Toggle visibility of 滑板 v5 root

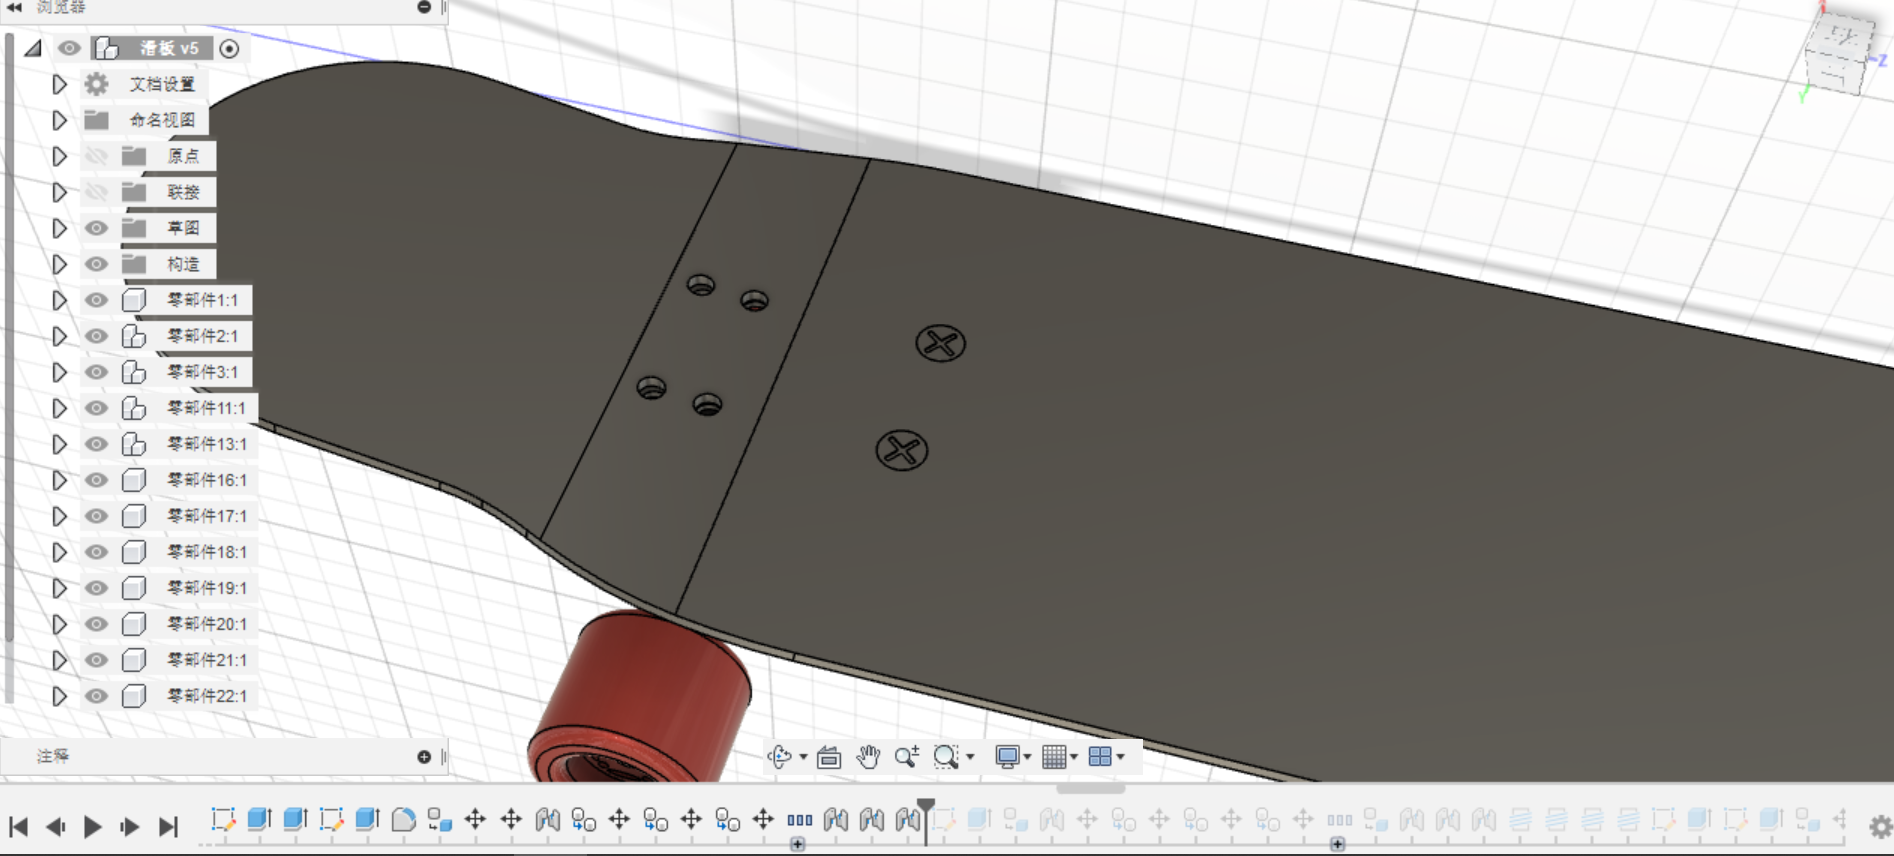68,48
